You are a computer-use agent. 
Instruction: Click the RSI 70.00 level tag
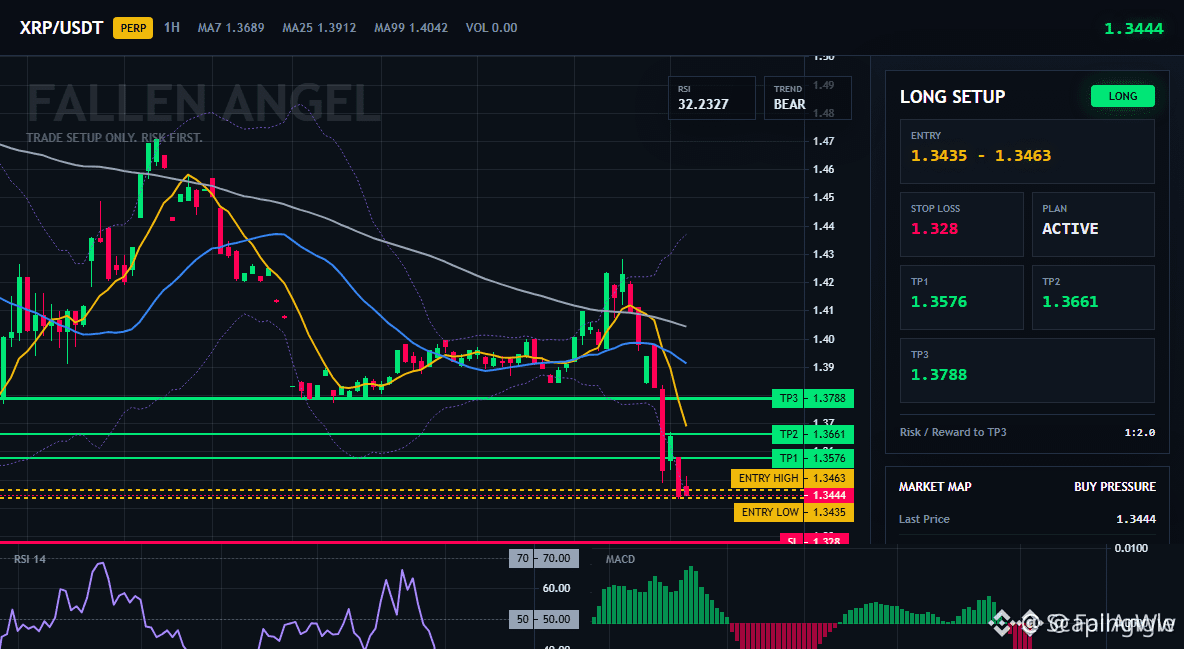(544, 558)
